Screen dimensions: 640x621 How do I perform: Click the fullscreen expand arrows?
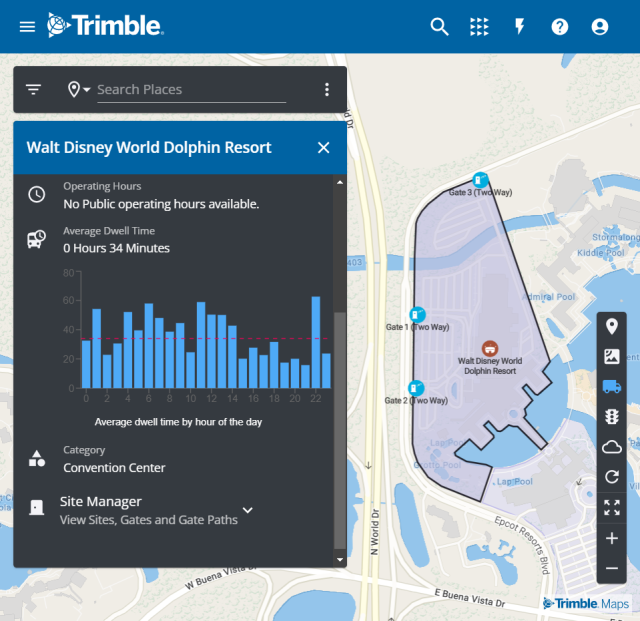(x=611, y=507)
